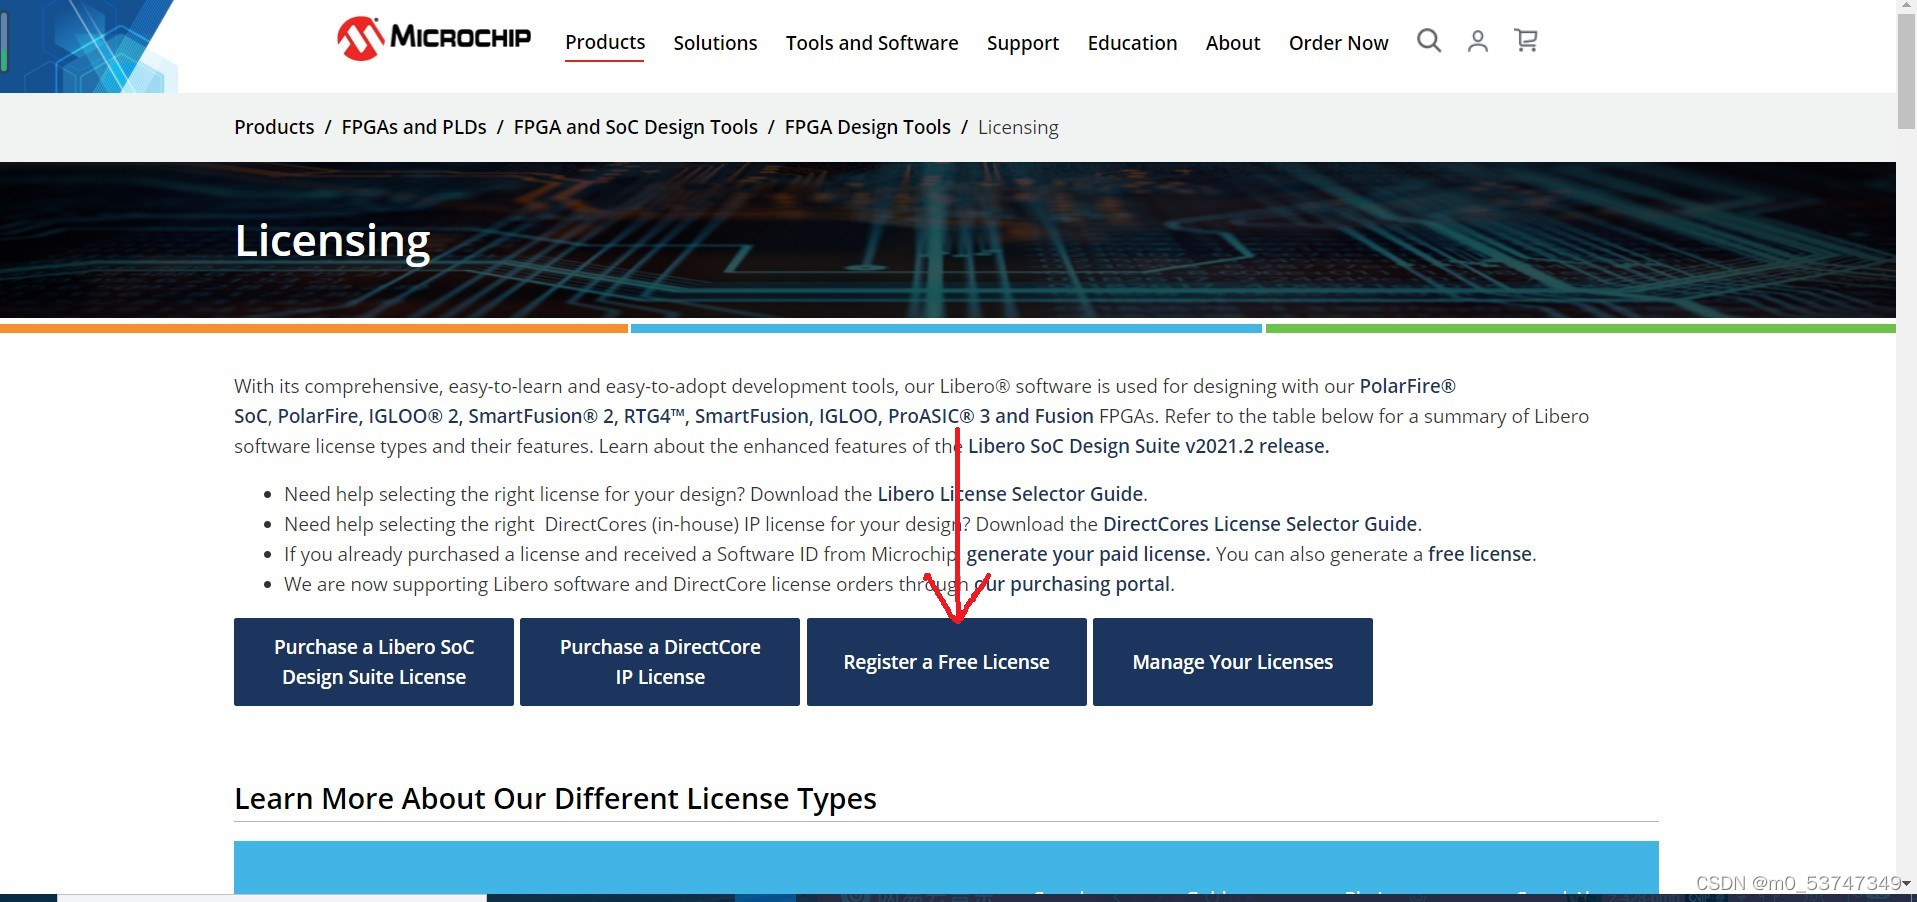This screenshot has width=1917, height=902.
Task: Go to FPGA and SoC Design Tools breadcrumb
Action: [635, 127]
